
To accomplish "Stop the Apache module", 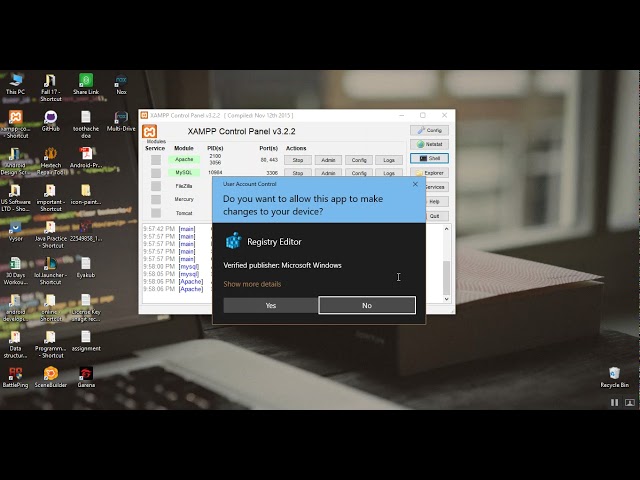I will pos(298,160).
